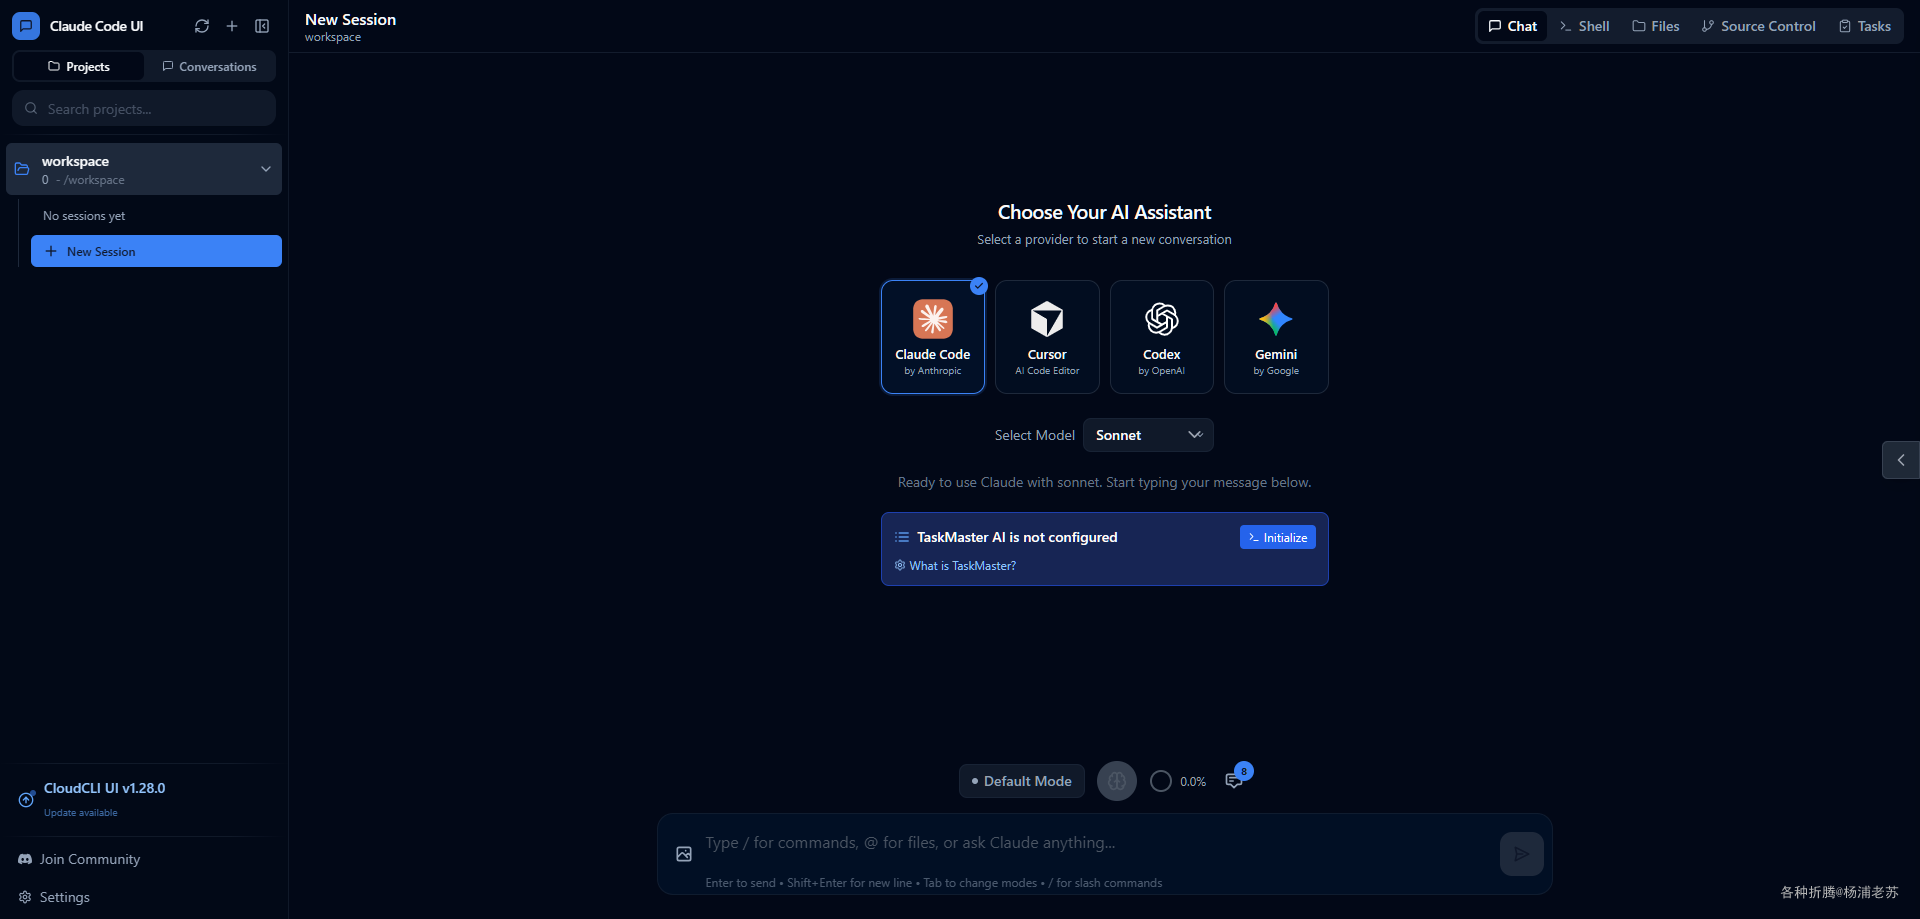Click the workspace folder icon

[x=22, y=169]
